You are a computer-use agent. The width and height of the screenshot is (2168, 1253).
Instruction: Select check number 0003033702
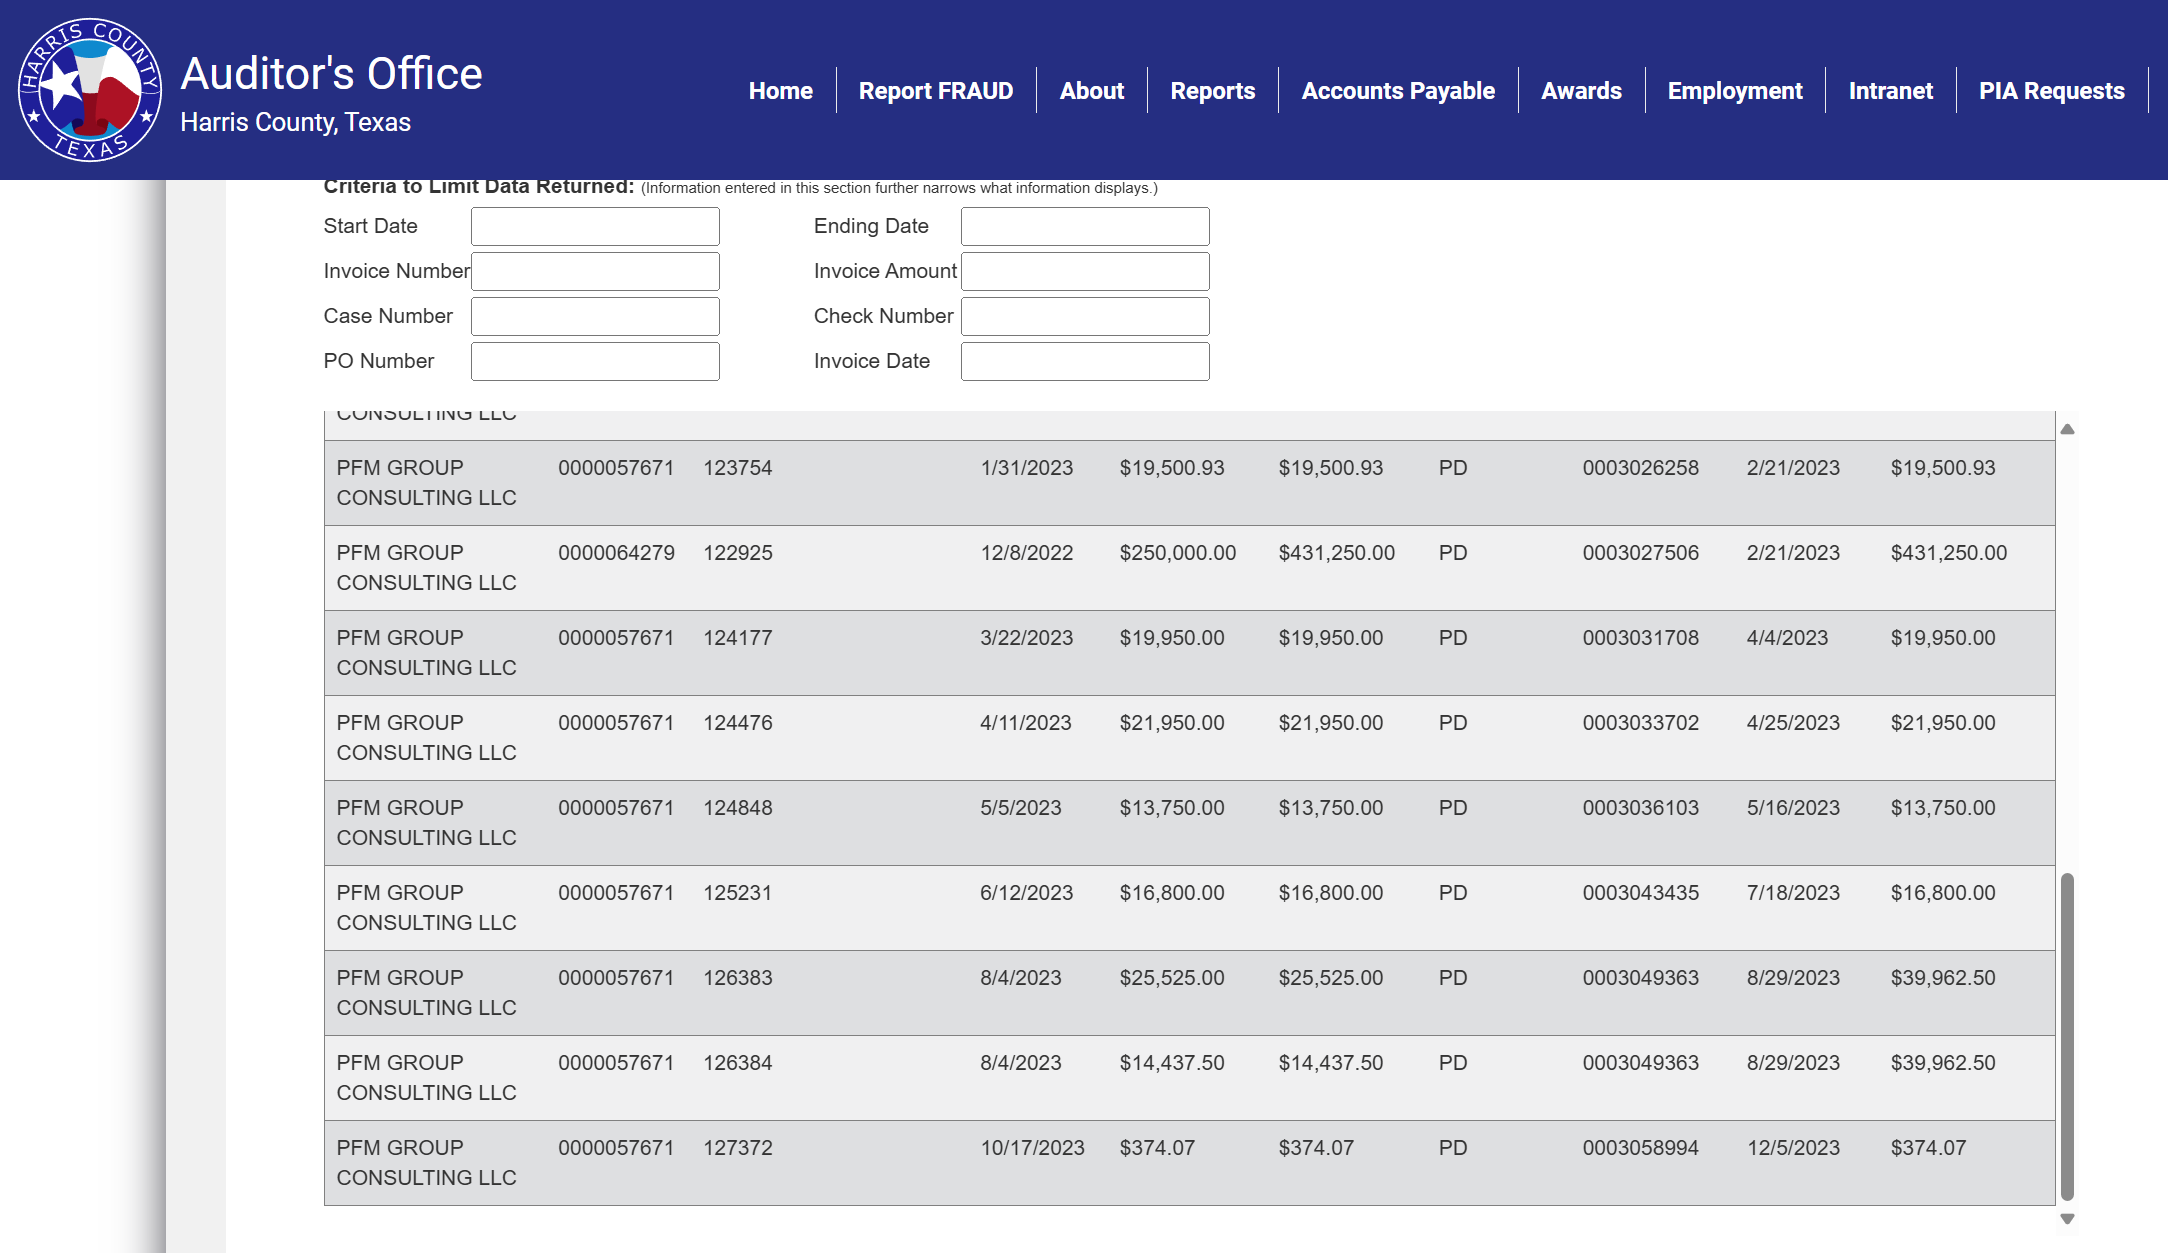click(1640, 723)
